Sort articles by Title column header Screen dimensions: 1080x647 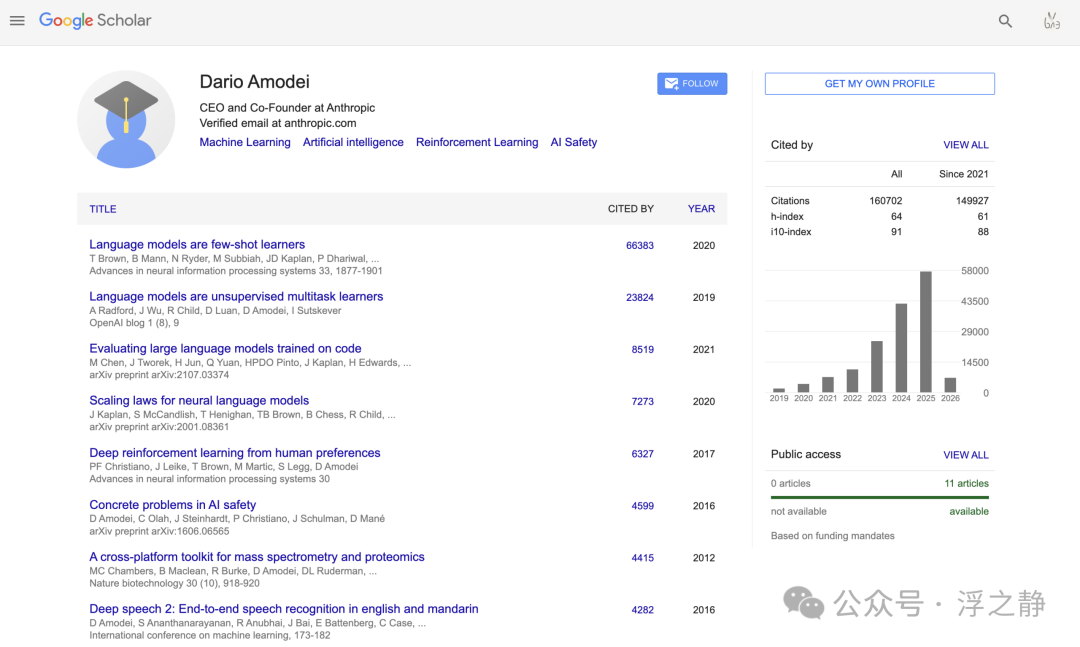coord(103,209)
